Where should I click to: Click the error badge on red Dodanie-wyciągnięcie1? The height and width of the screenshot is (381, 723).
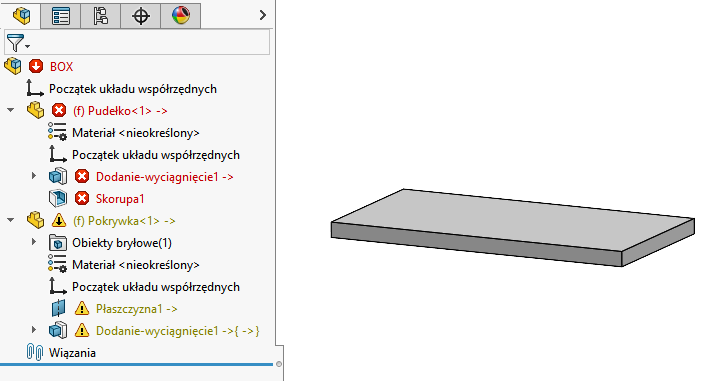[x=82, y=177]
